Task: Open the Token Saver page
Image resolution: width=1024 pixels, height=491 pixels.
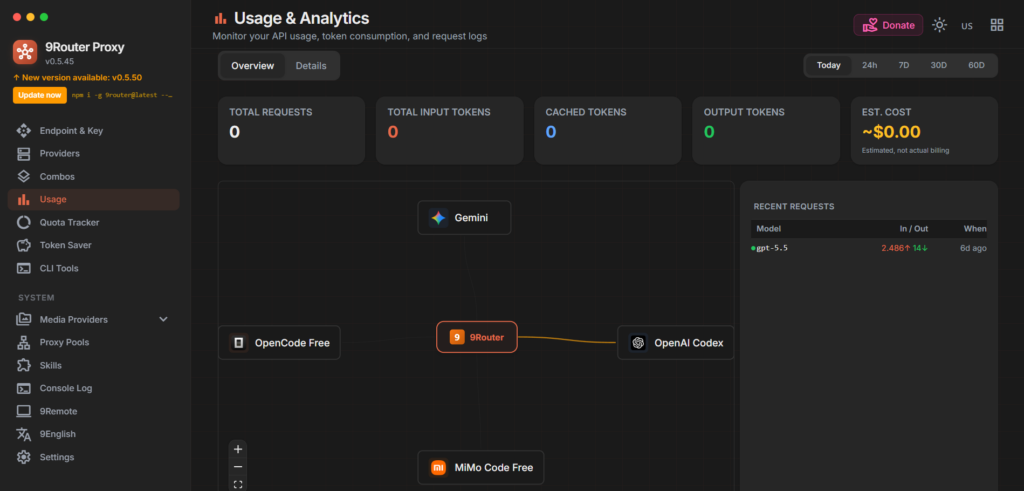Action: pyautogui.click(x=93, y=246)
